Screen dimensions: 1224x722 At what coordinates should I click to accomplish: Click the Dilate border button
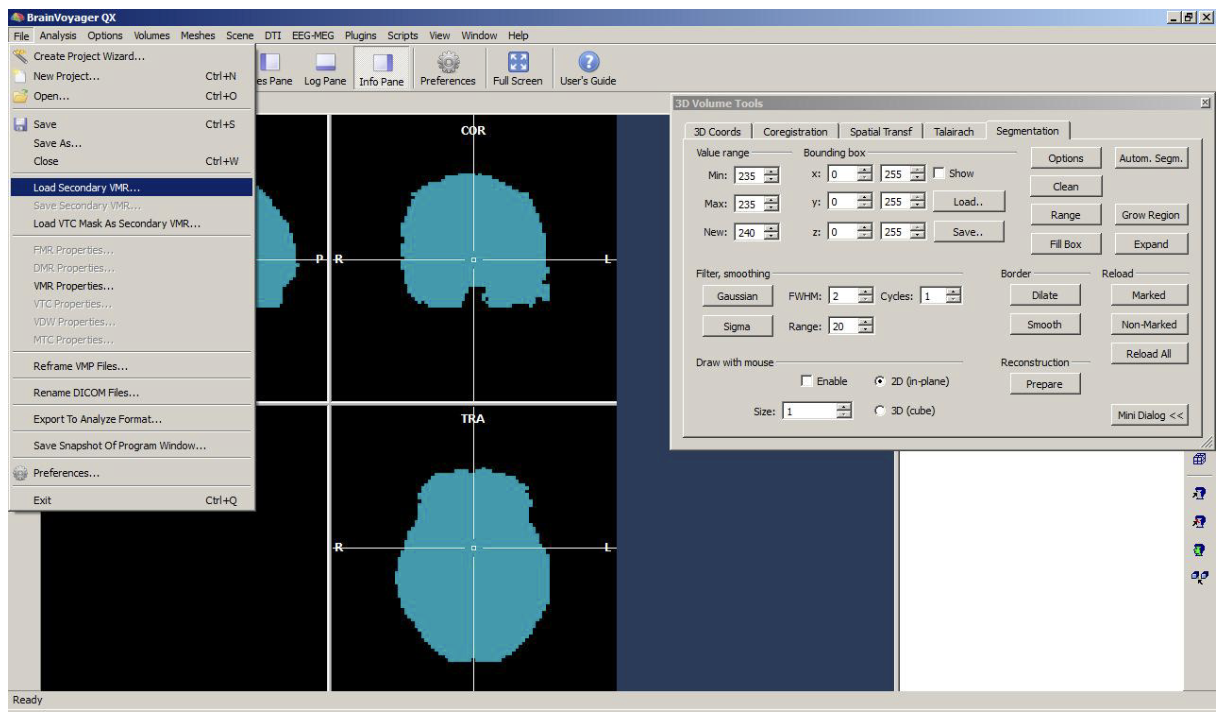coord(1044,295)
